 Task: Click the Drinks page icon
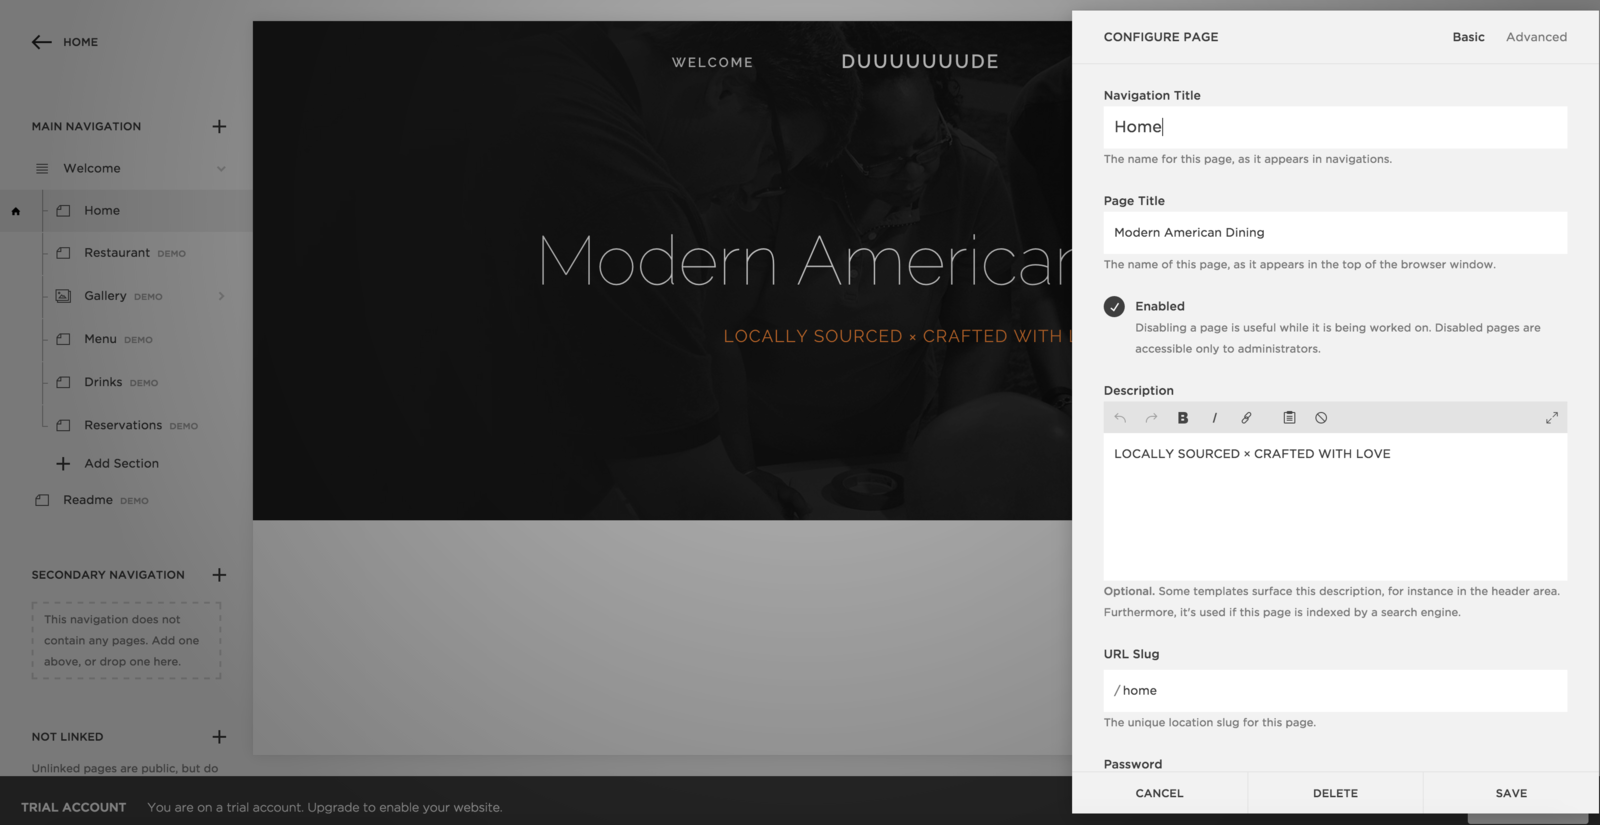click(x=63, y=382)
